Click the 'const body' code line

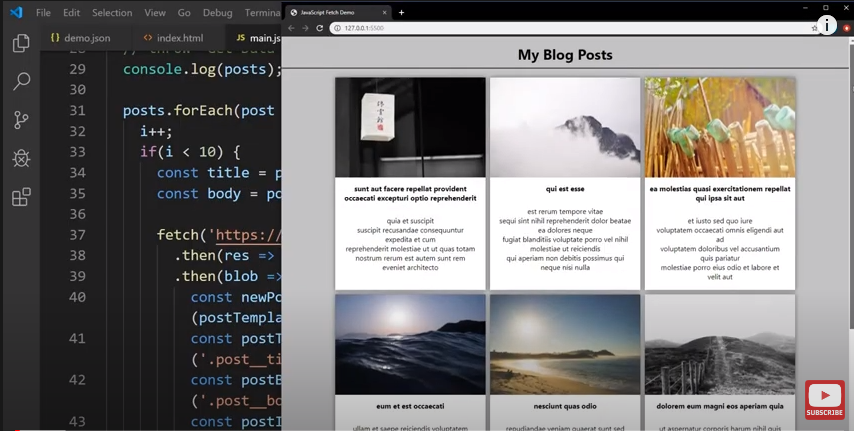[219, 193]
